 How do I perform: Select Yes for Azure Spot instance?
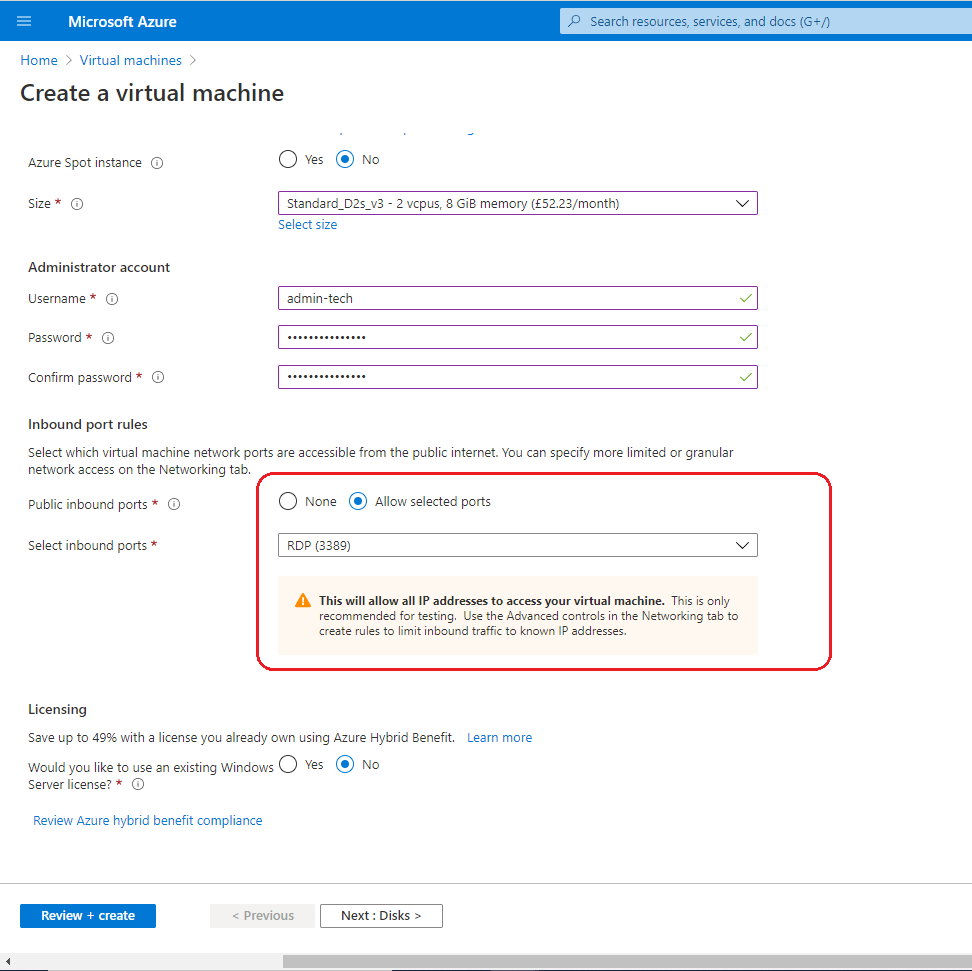point(288,159)
